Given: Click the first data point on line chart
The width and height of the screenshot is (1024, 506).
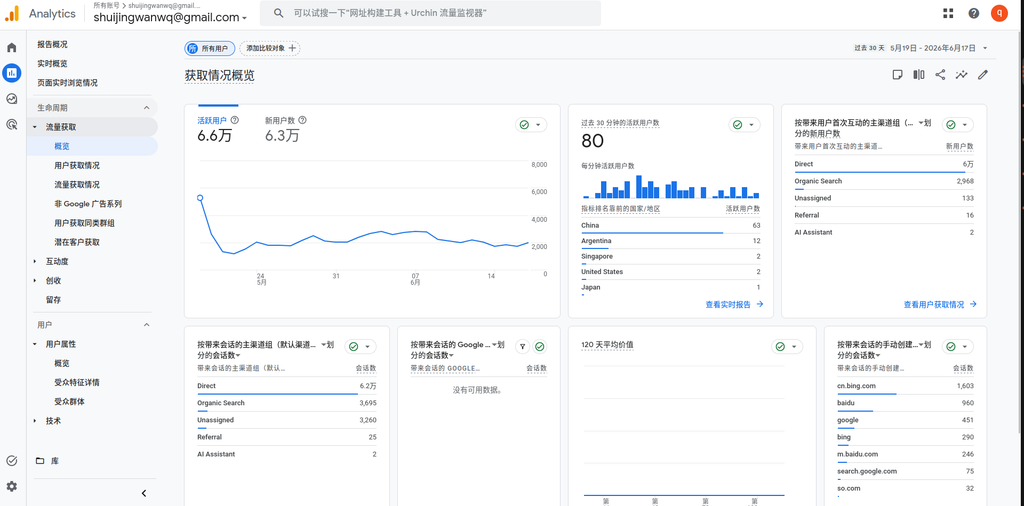Looking at the screenshot, I should (x=200, y=198).
